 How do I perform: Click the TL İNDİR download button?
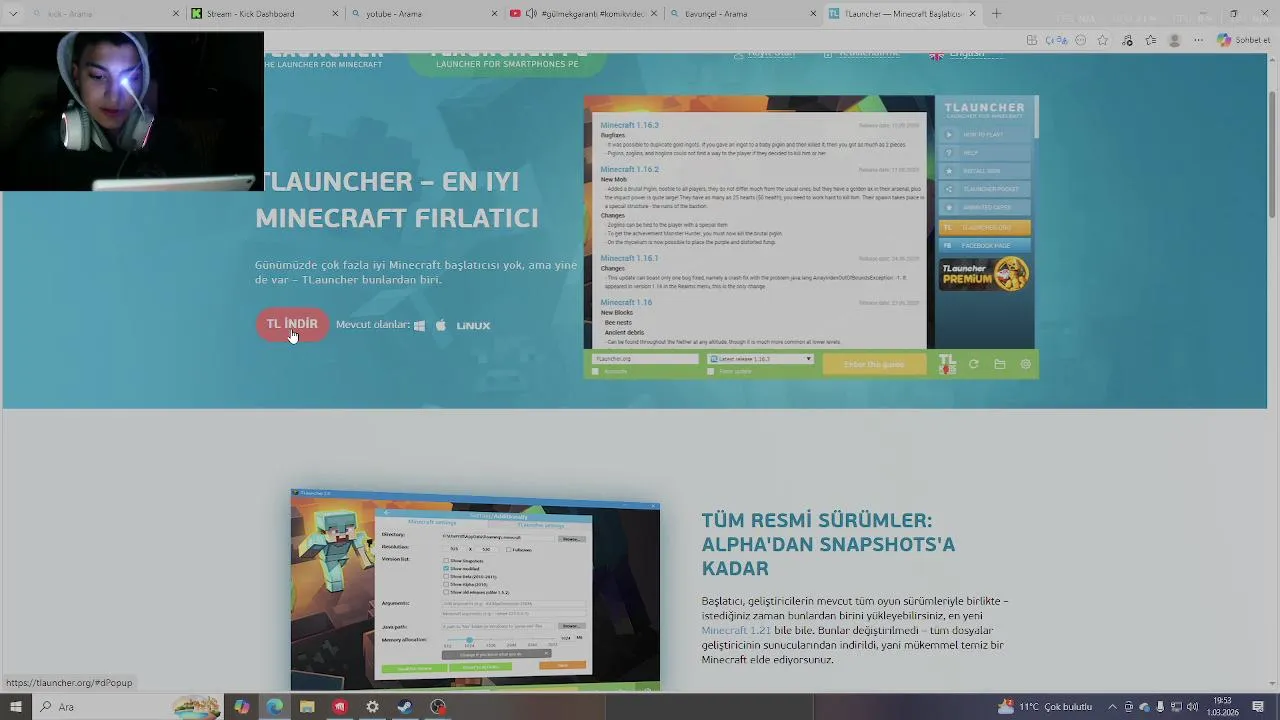point(292,325)
